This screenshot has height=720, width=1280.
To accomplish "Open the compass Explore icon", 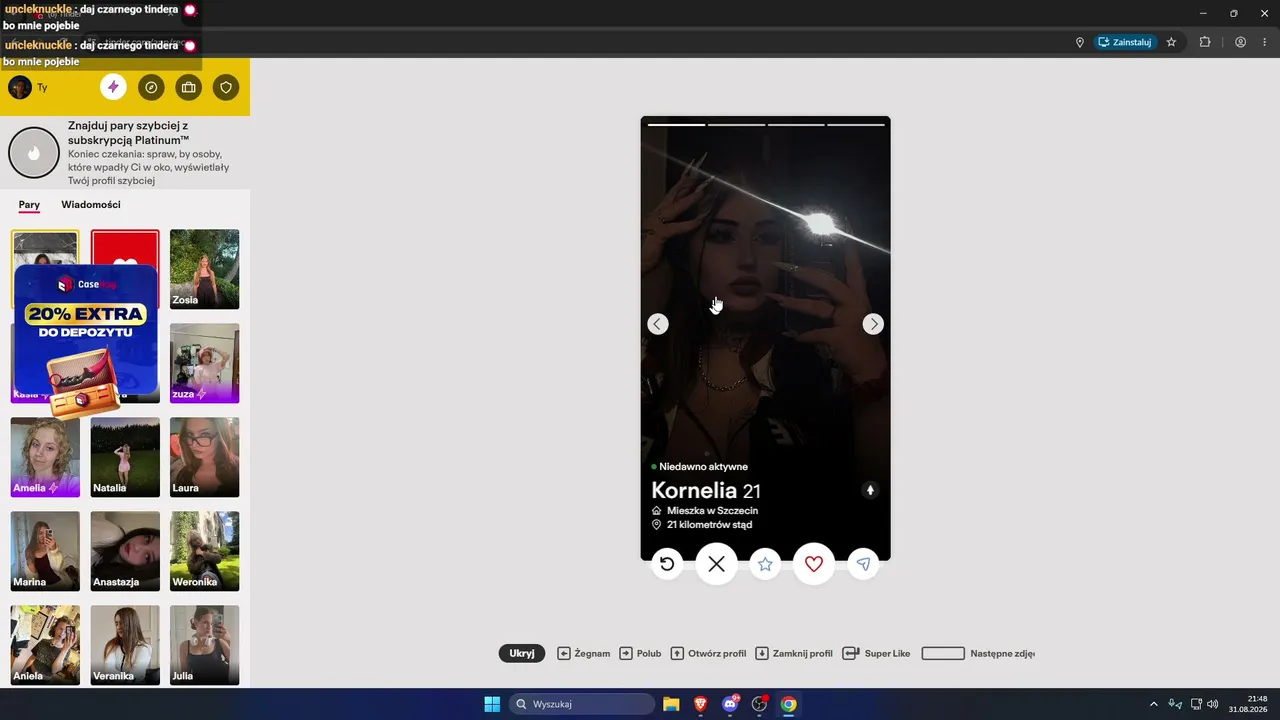I will (x=151, y=87).
